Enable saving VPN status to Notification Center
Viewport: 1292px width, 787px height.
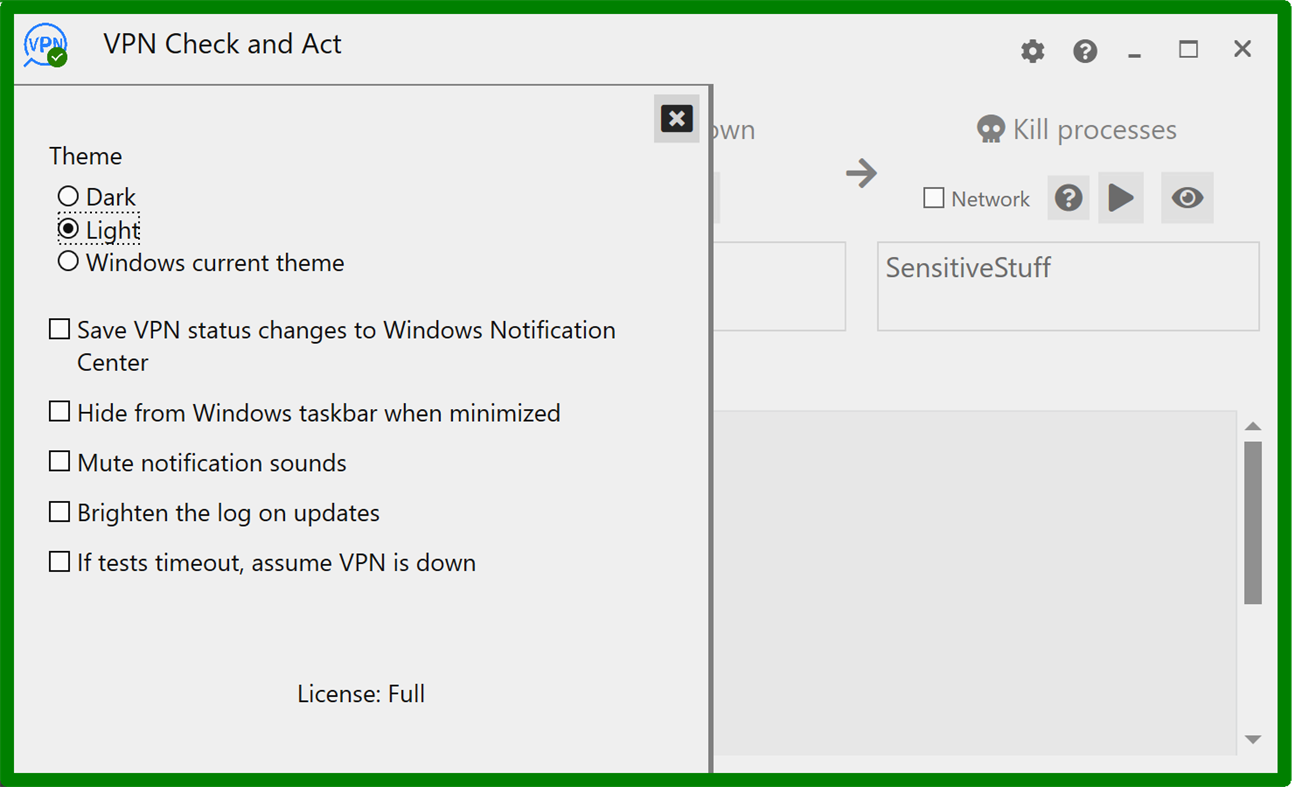click(60, 330)
